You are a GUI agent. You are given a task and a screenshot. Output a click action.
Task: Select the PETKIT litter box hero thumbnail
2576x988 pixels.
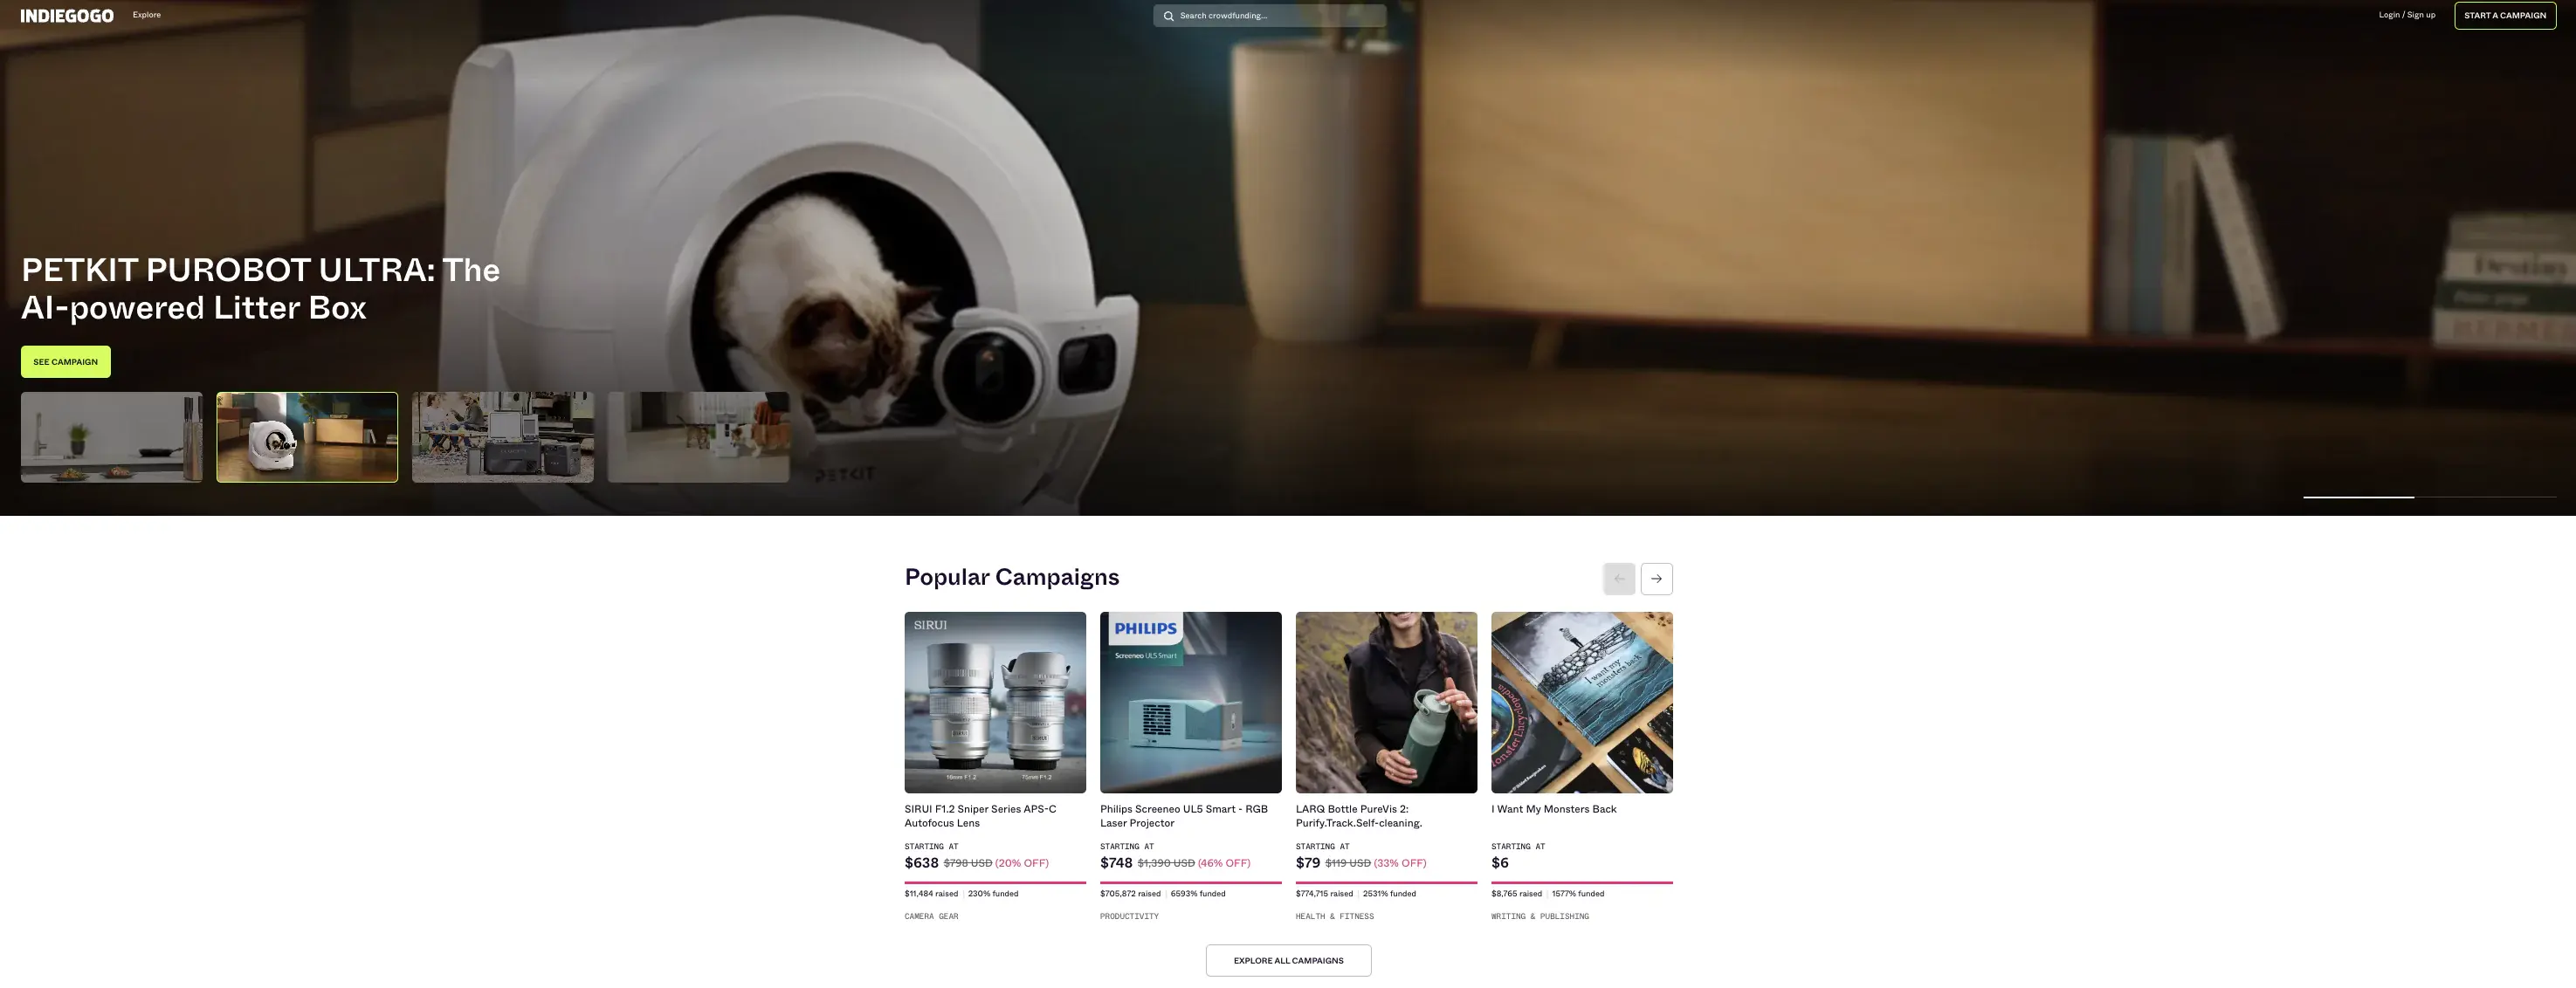307,437
